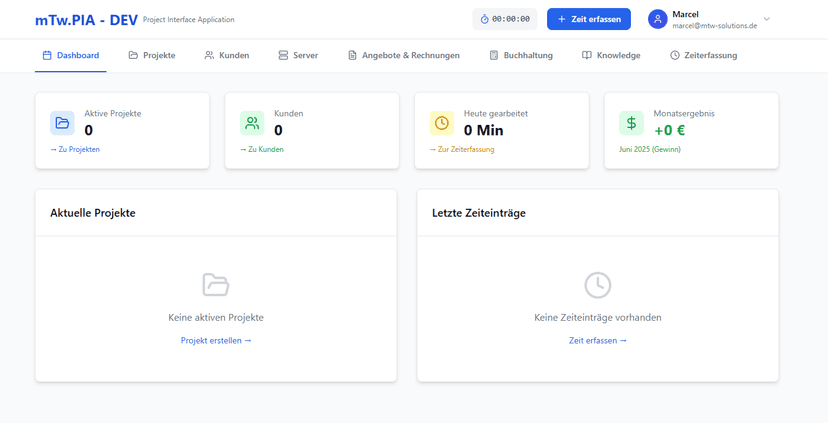Click the Heute gearbeitet label
The width and height of the screenshot is (828, 423).
(496, 114)
